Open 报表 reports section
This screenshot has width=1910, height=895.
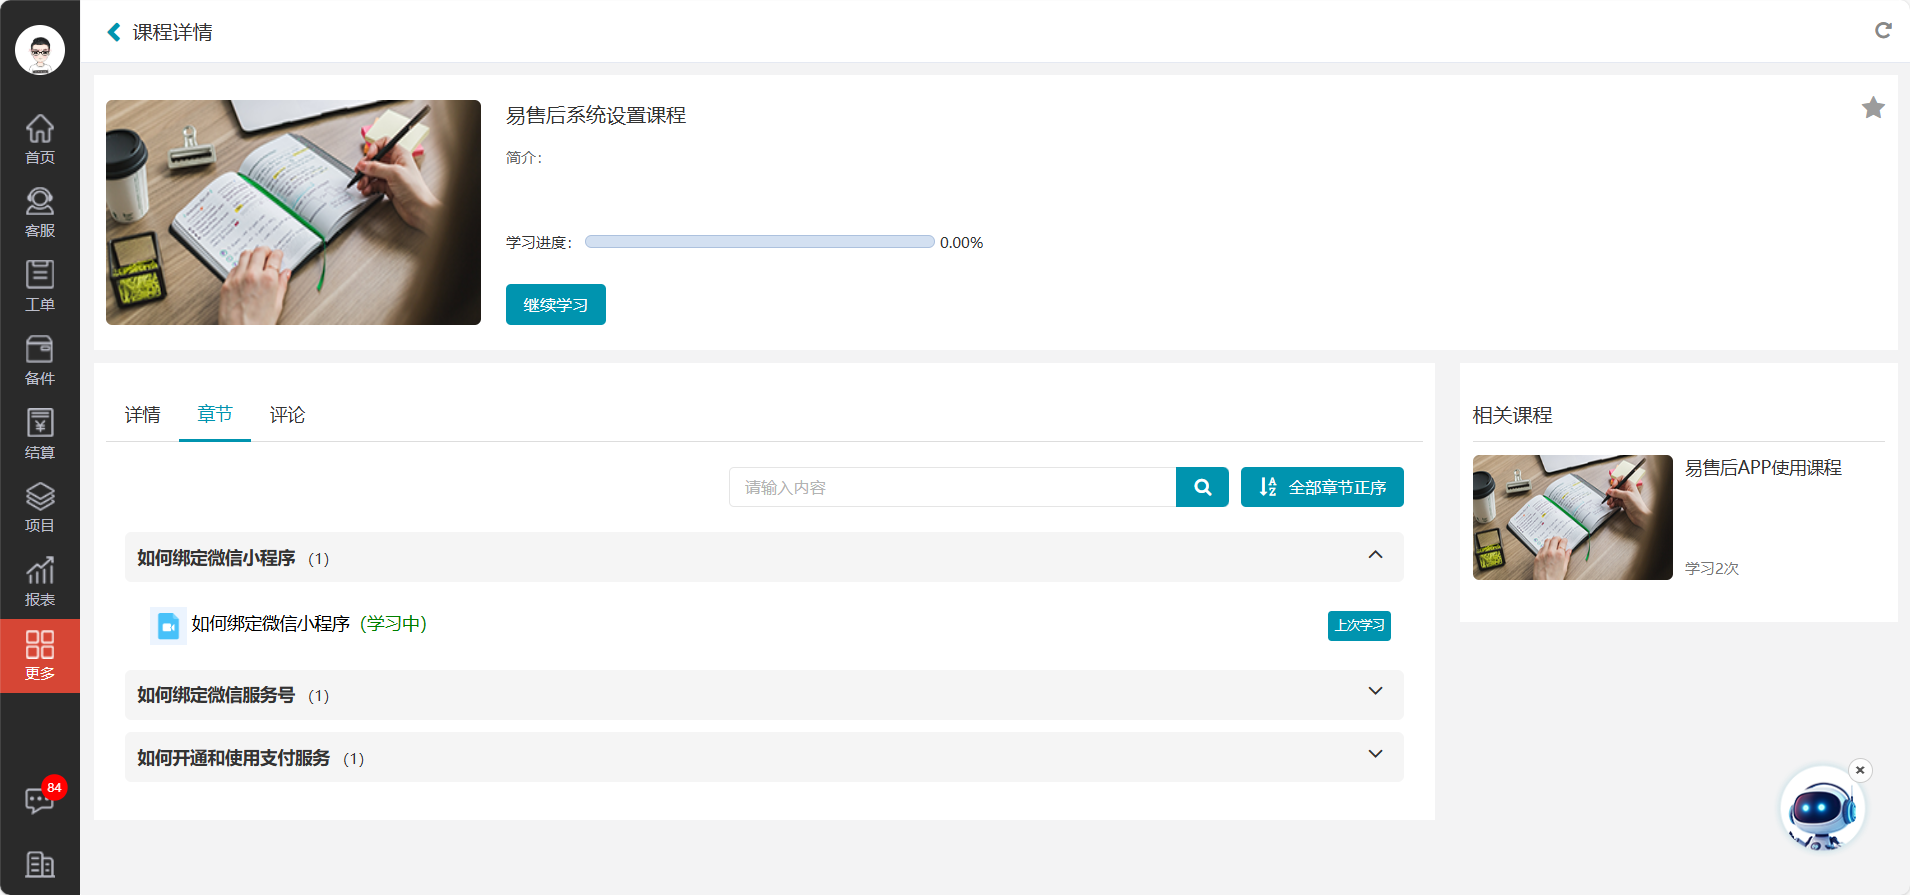point(40,582)
